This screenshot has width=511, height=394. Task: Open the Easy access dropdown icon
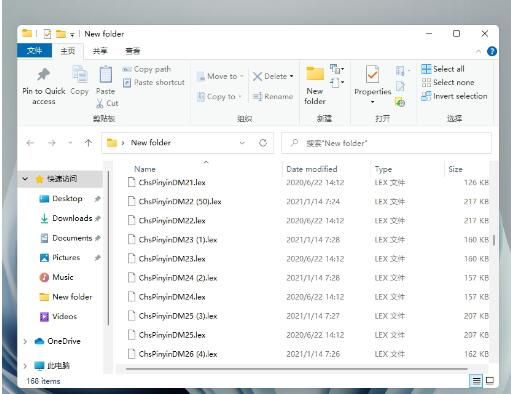337,82
